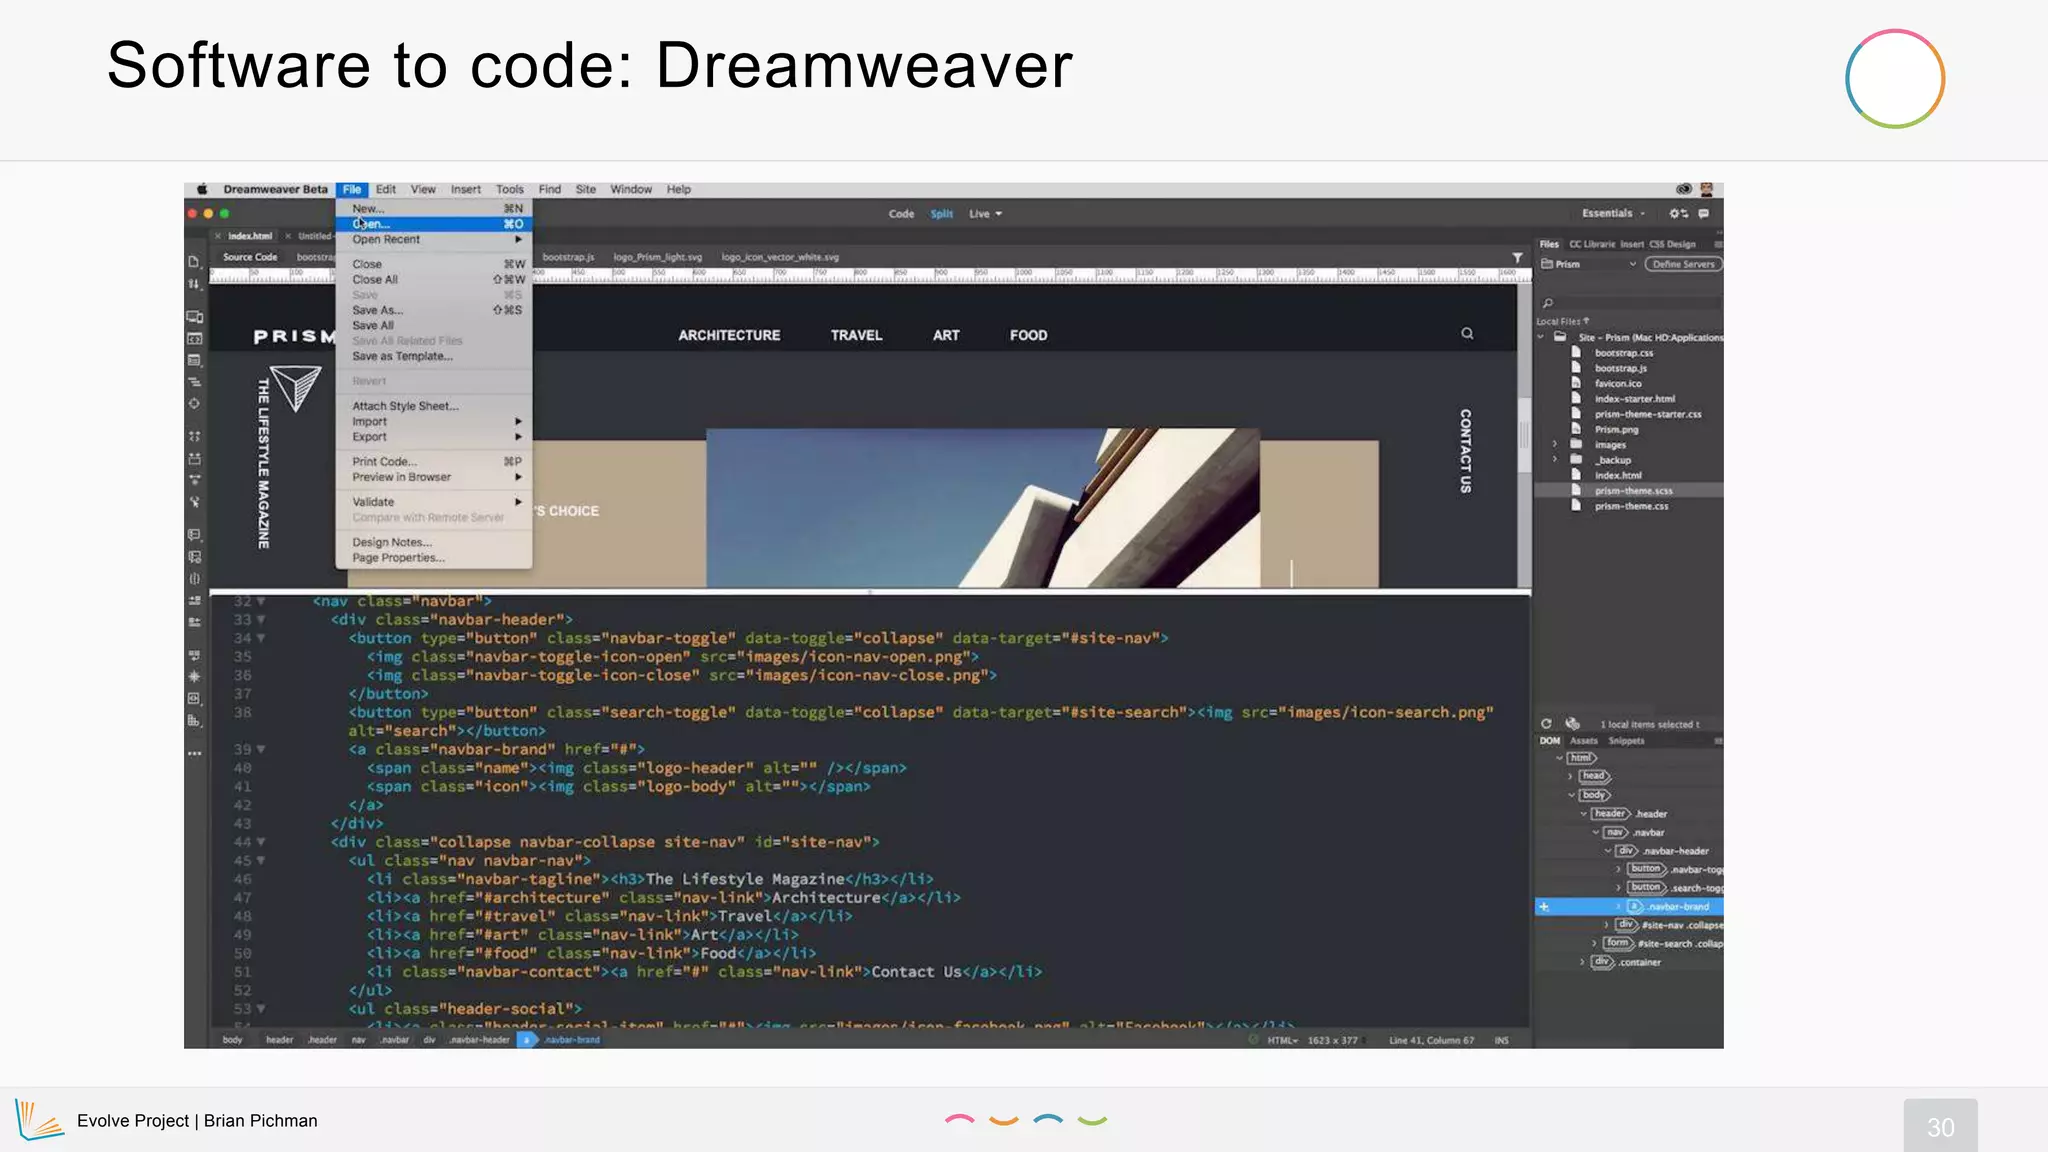Select prism-theme.scss in the Files list
Viewport: 2048px width, 1152px height.
pos(1629,491)
